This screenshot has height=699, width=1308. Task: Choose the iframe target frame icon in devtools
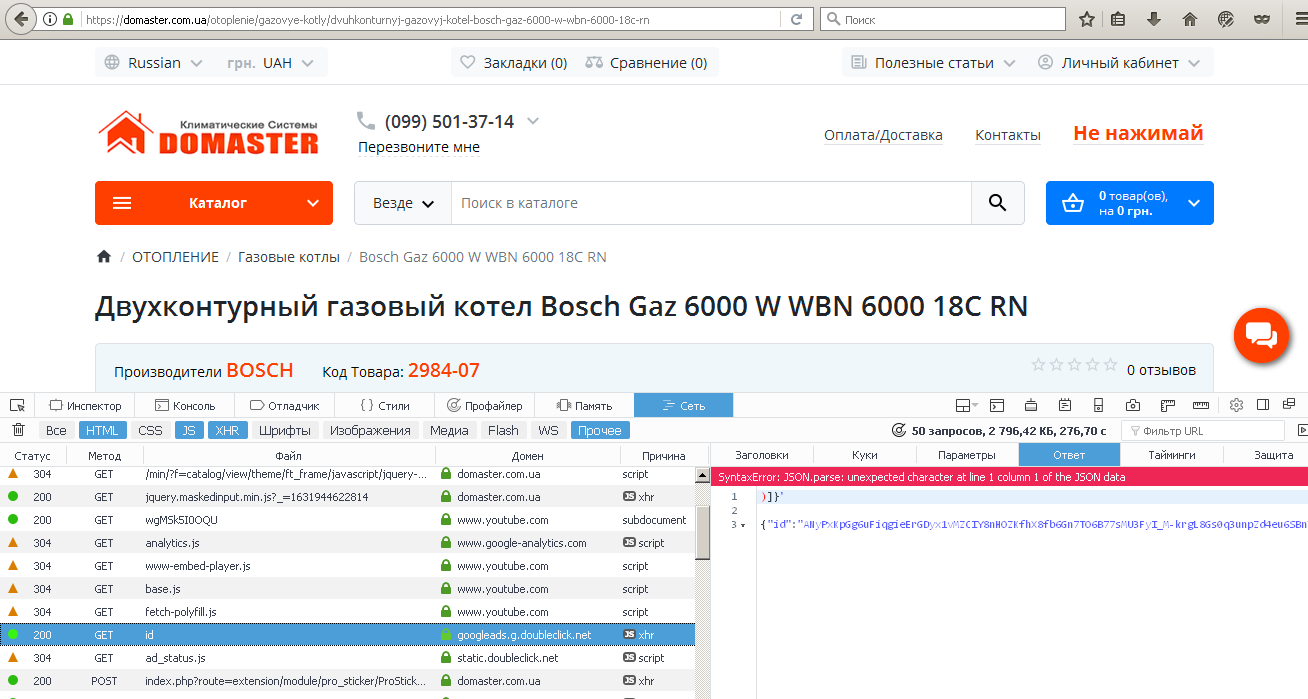966,405
